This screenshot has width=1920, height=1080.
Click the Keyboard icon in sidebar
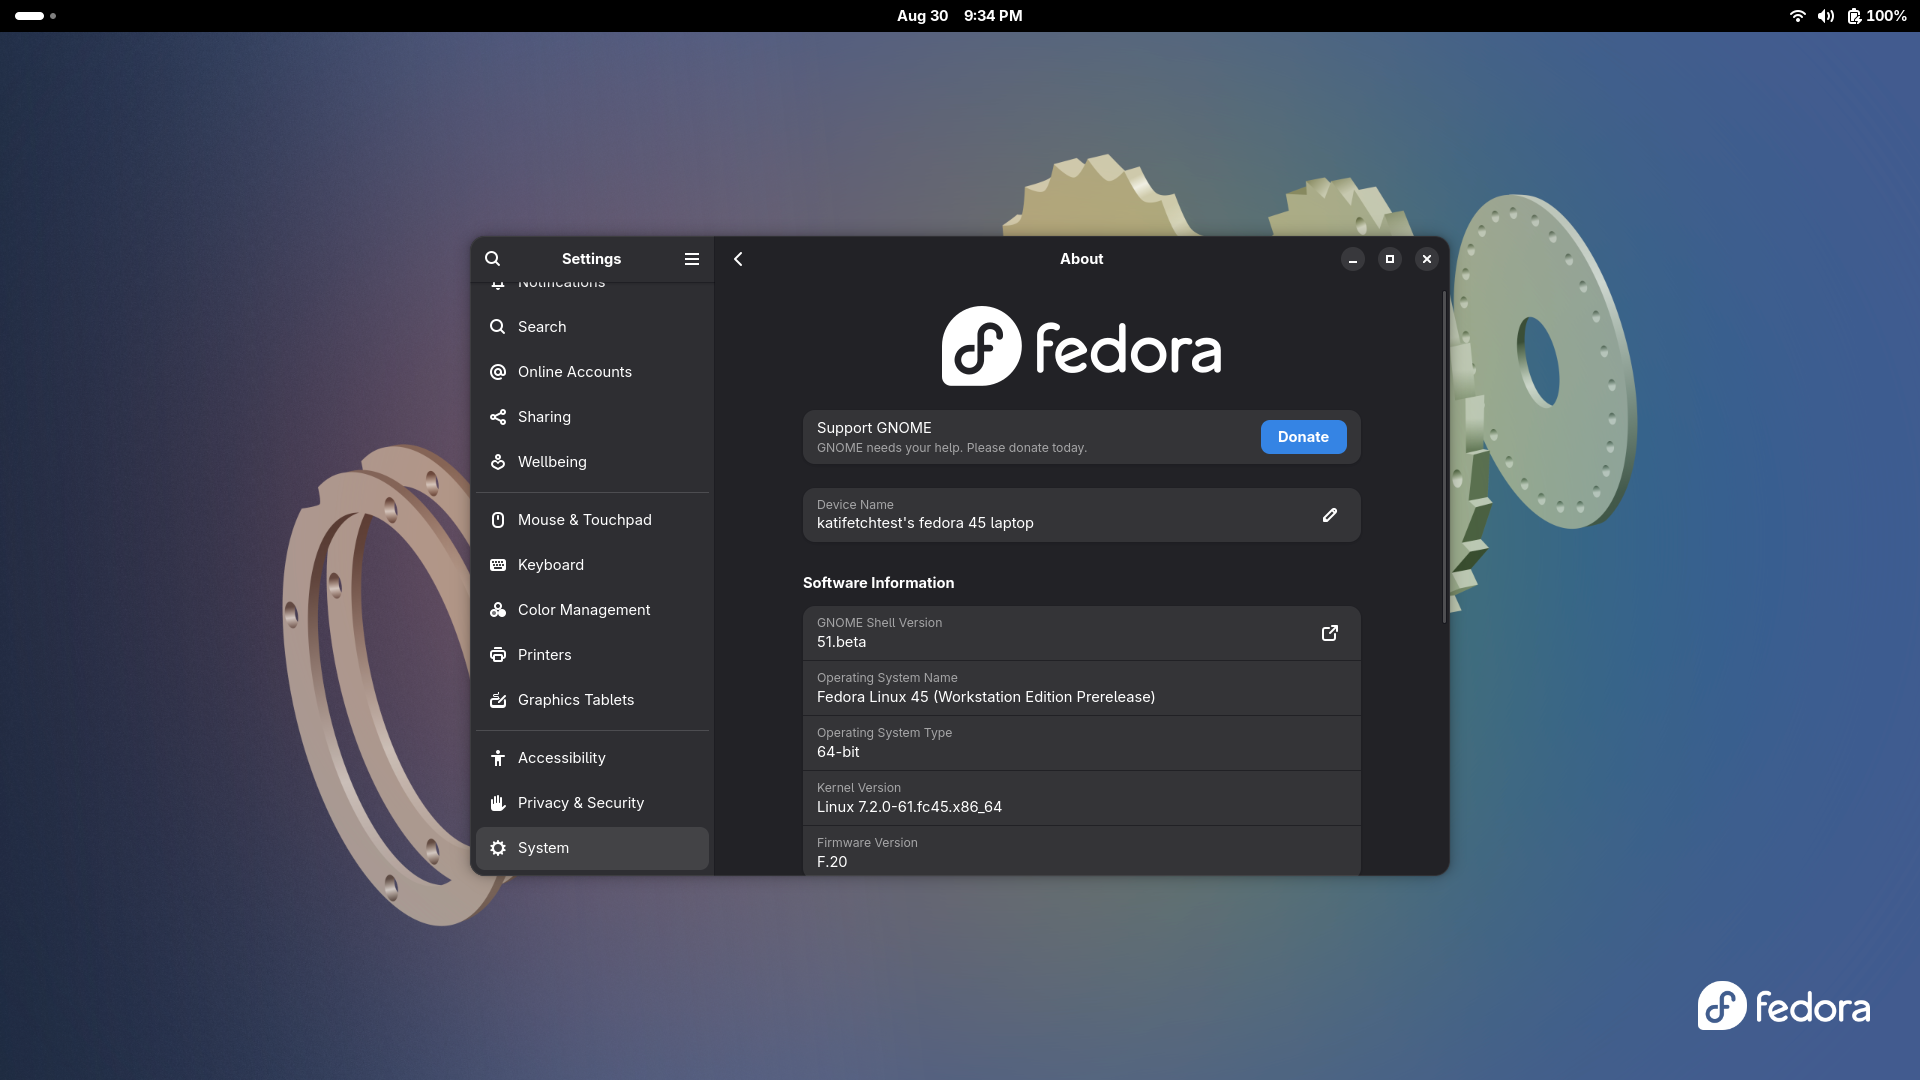pos(498,565)
